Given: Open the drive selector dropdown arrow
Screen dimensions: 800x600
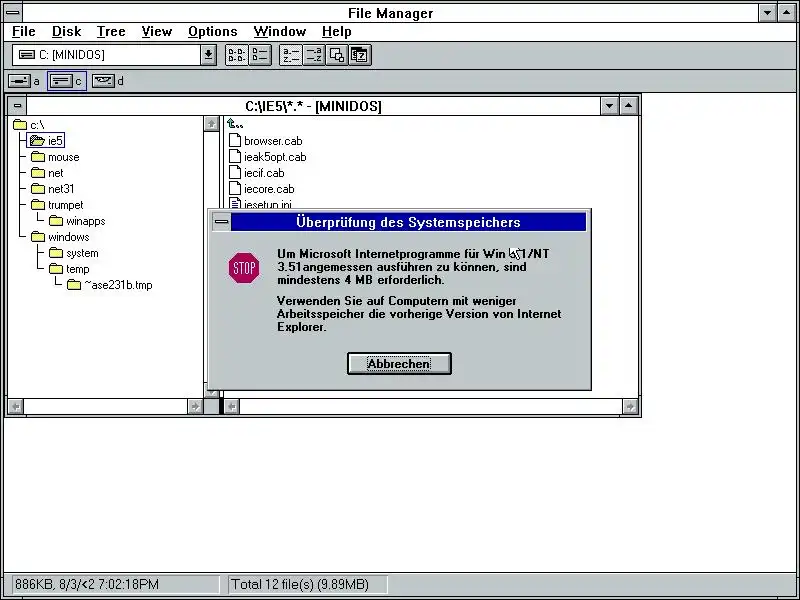Looking at the screenshot, I should point(208,55).
